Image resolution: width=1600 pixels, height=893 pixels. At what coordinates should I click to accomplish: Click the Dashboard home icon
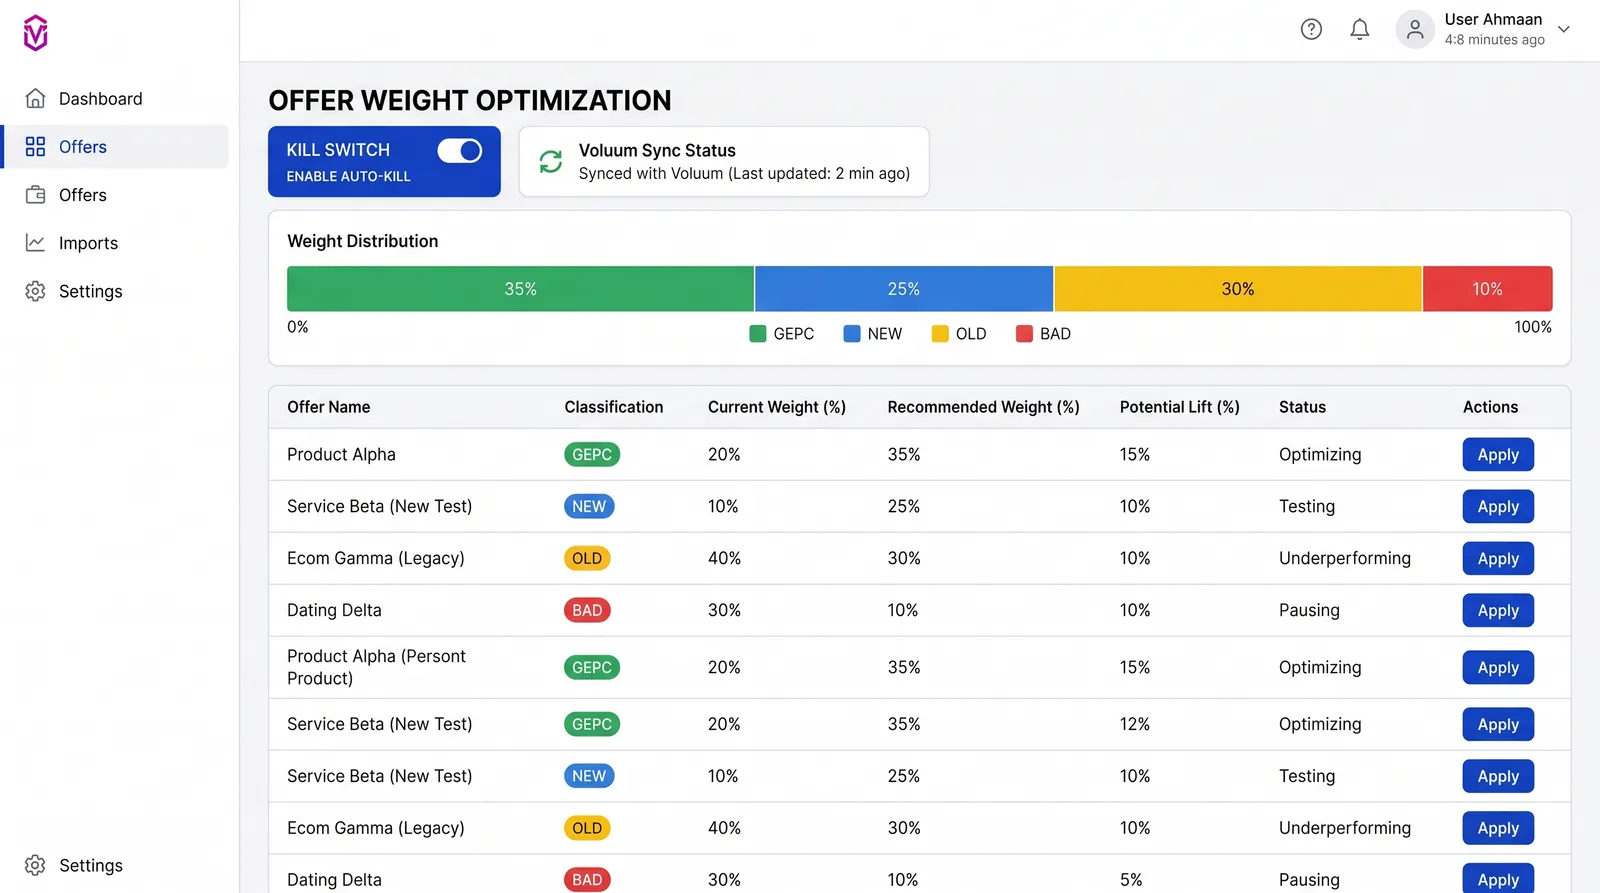pyautogui.click(x=36, y=98)
